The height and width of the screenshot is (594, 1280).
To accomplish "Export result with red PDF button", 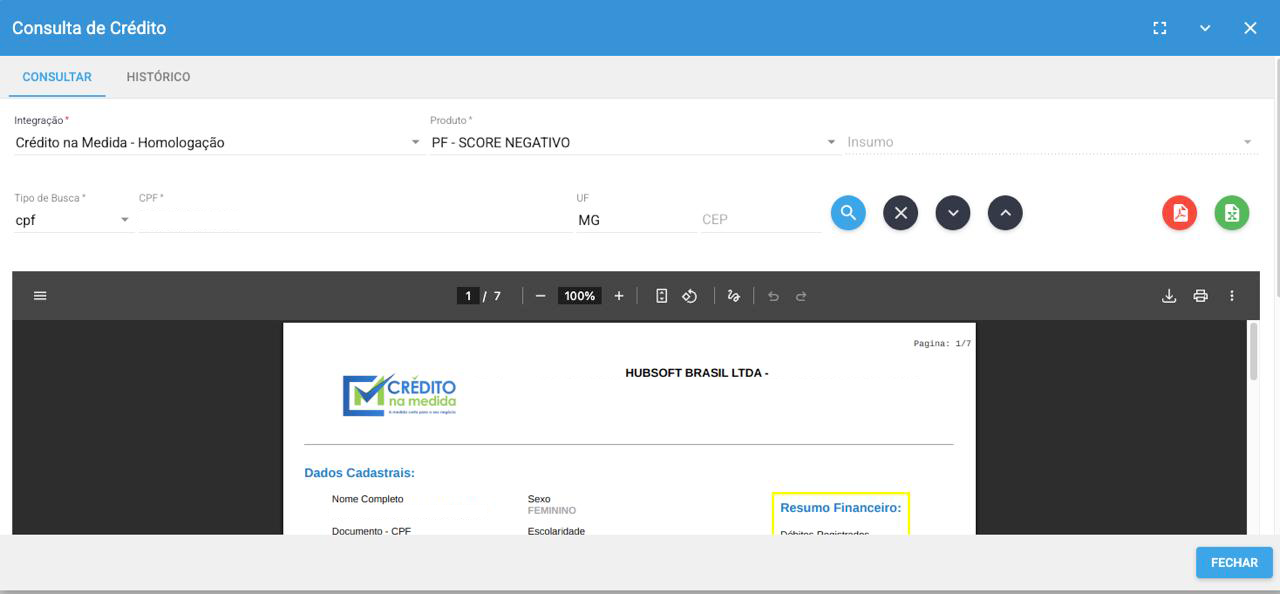I will point(1180,213).
